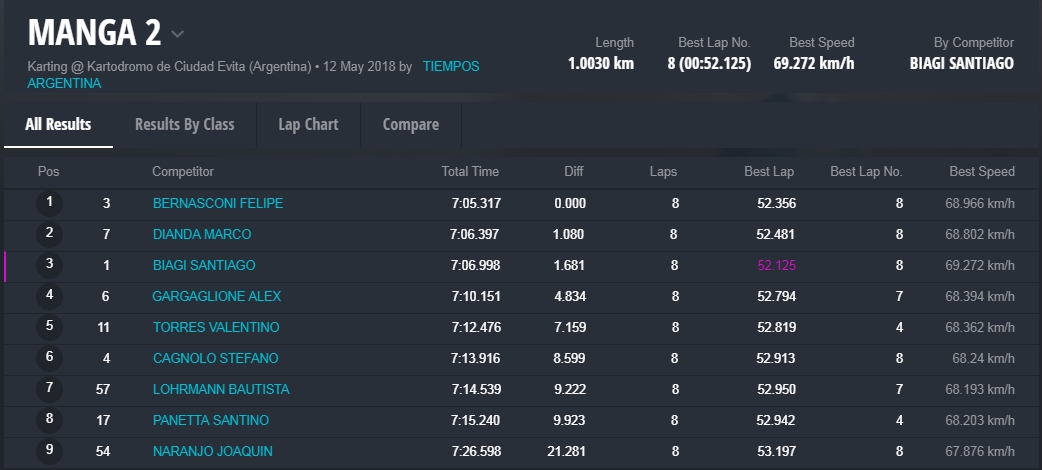Select BIAGI SANTIAGO in results table

(203, 266)
